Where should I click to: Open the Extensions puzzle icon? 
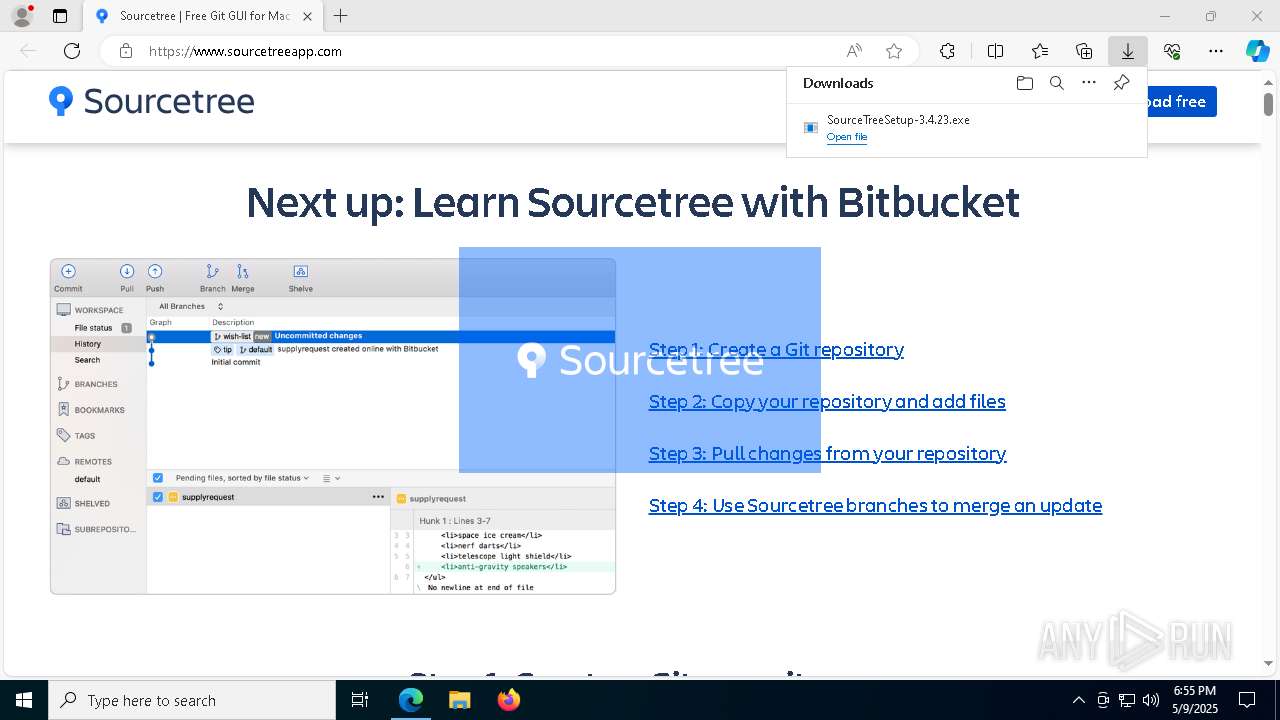(x=947, y=51)
